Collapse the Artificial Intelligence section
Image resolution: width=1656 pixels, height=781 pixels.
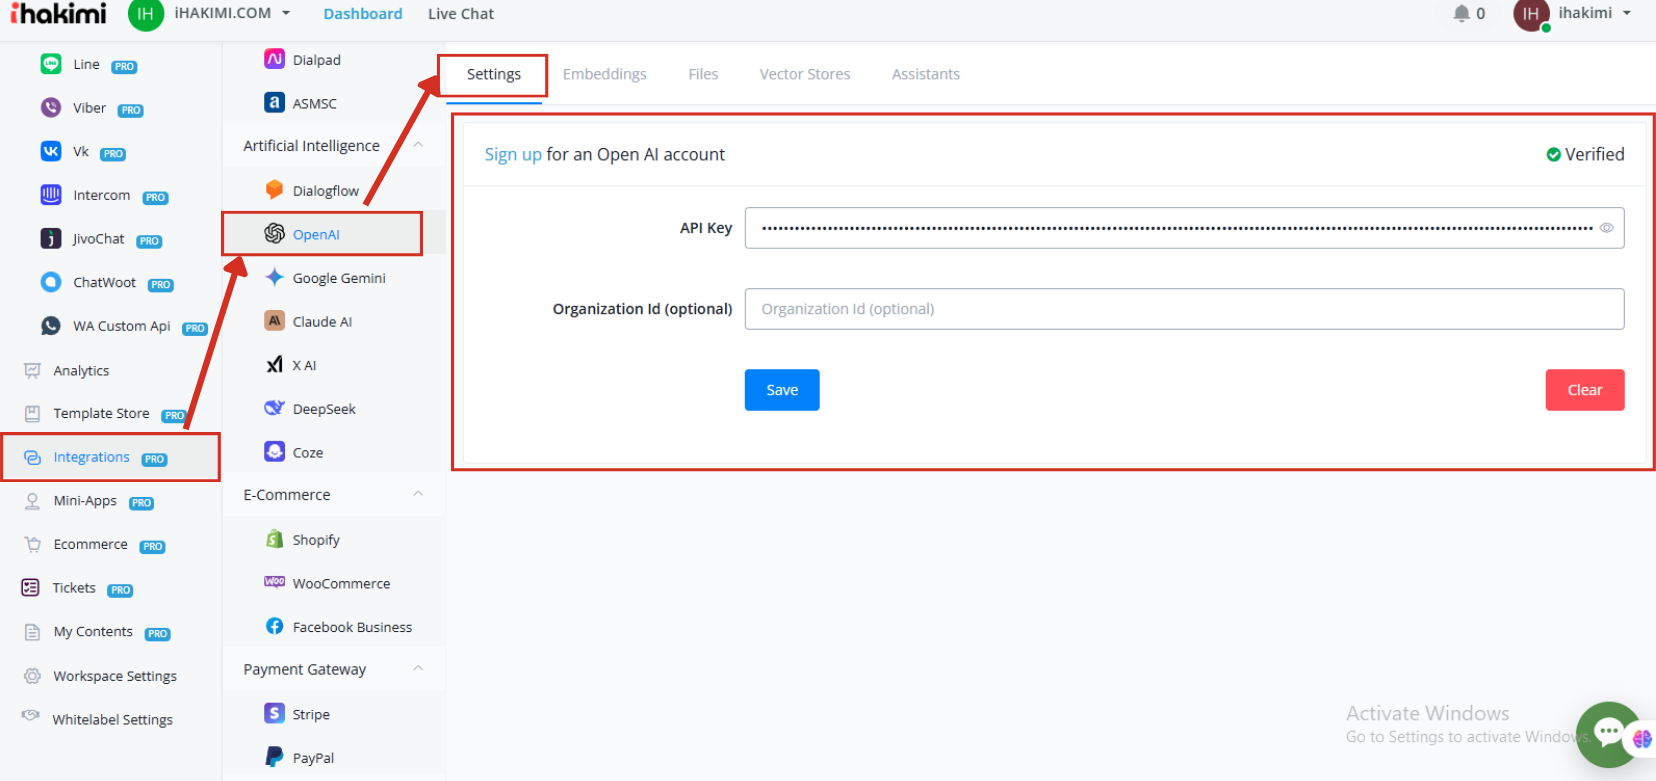pyautogui.click(x=418, y=145)
